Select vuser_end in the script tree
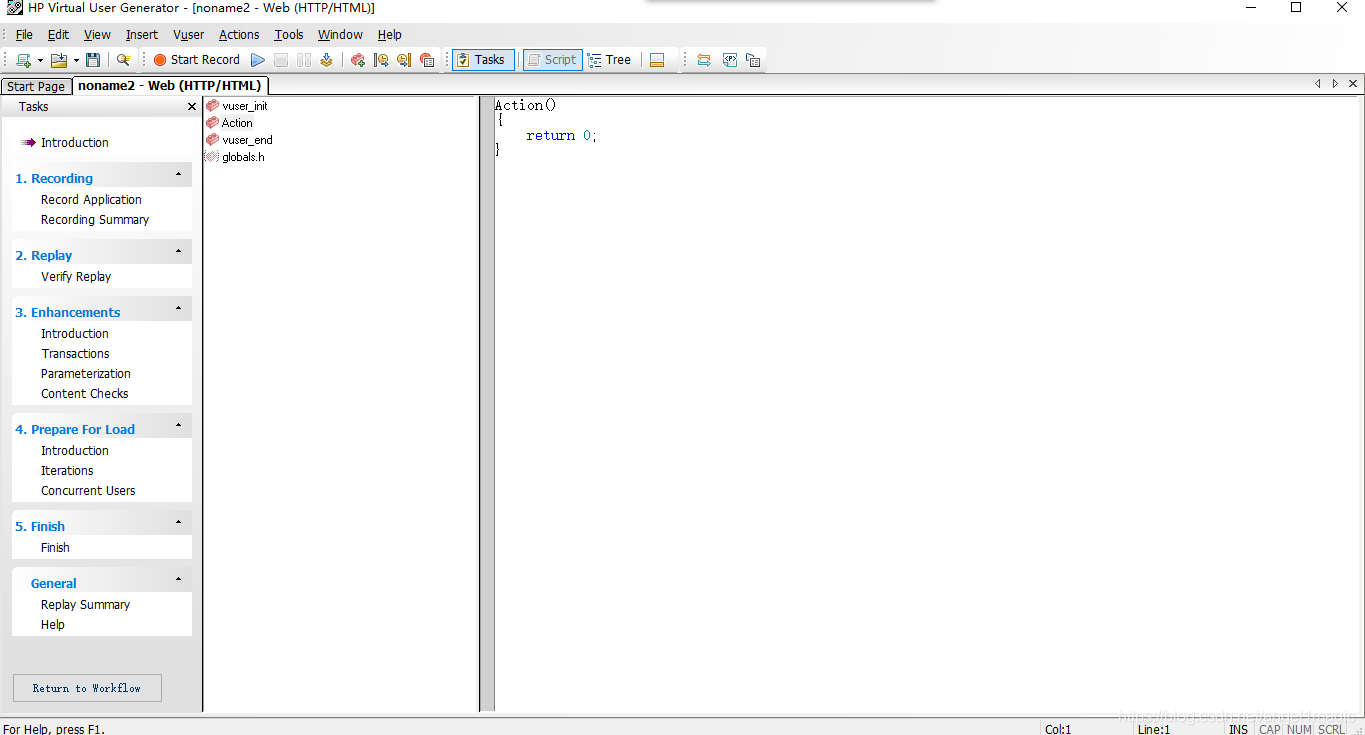Image resolution: width=1365 pixels, height=735 pixels. coord(247,140)
